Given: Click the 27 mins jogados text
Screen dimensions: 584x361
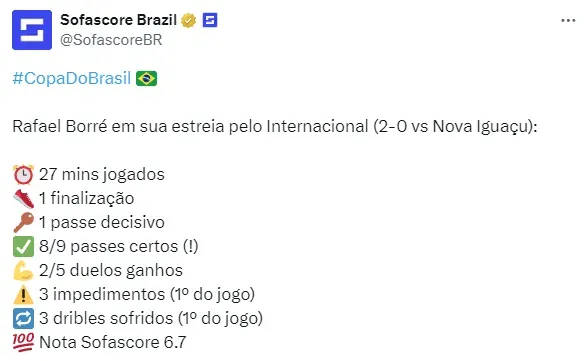Looking at the screenshot, I should 102,175.
